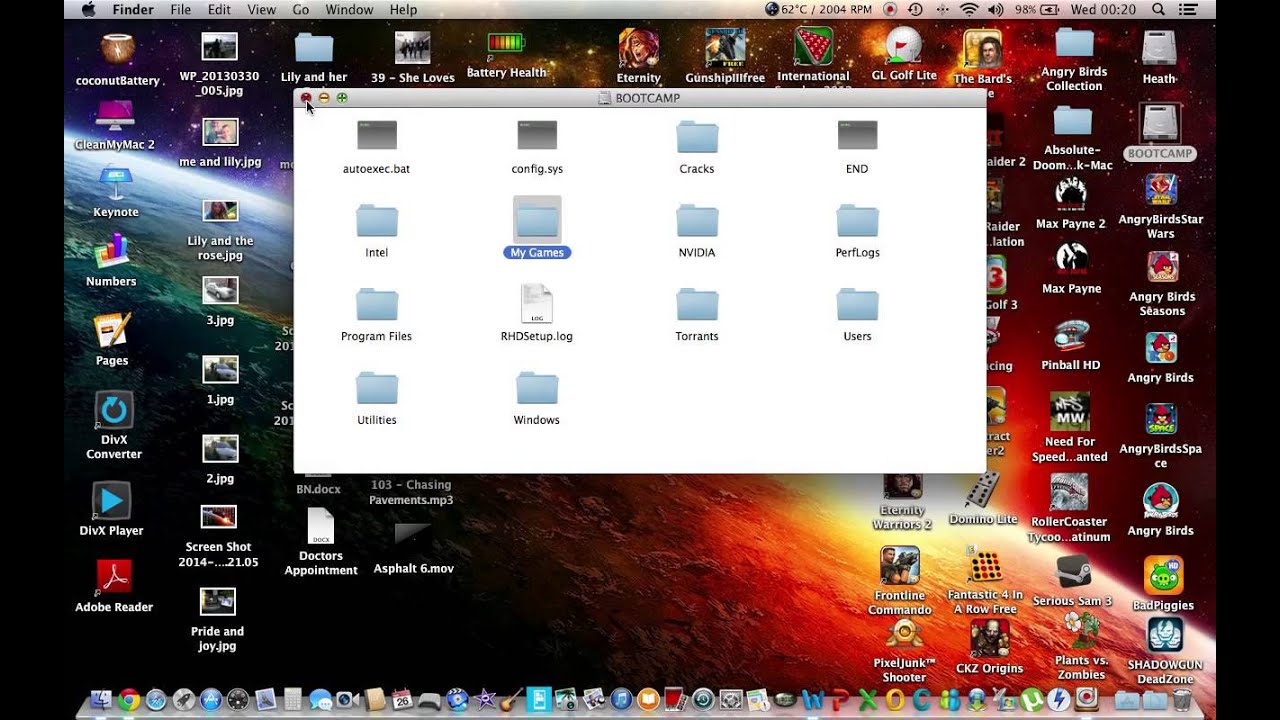The height and width of the screenshot is (720, 1280).
Task: Launch Plants vs. Zombies from the desktop
Action: tap(1081, 631)
